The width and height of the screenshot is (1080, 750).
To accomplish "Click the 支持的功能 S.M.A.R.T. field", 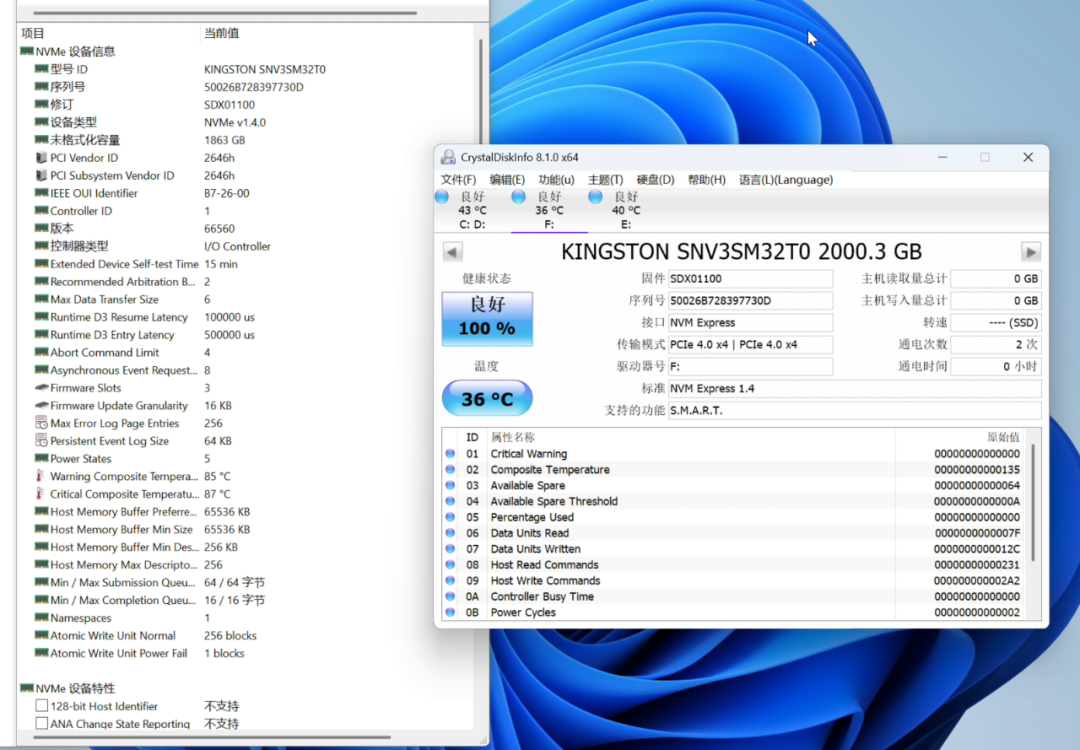I will tap(854, 410).
